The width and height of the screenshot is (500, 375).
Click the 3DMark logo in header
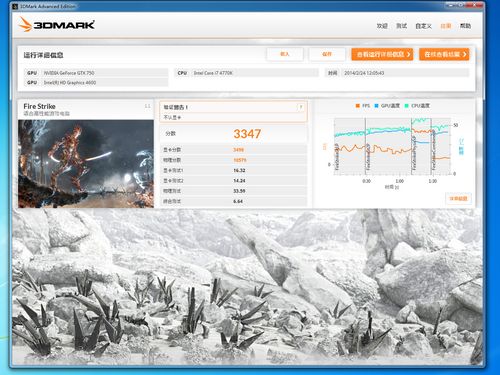pos(57,25)
